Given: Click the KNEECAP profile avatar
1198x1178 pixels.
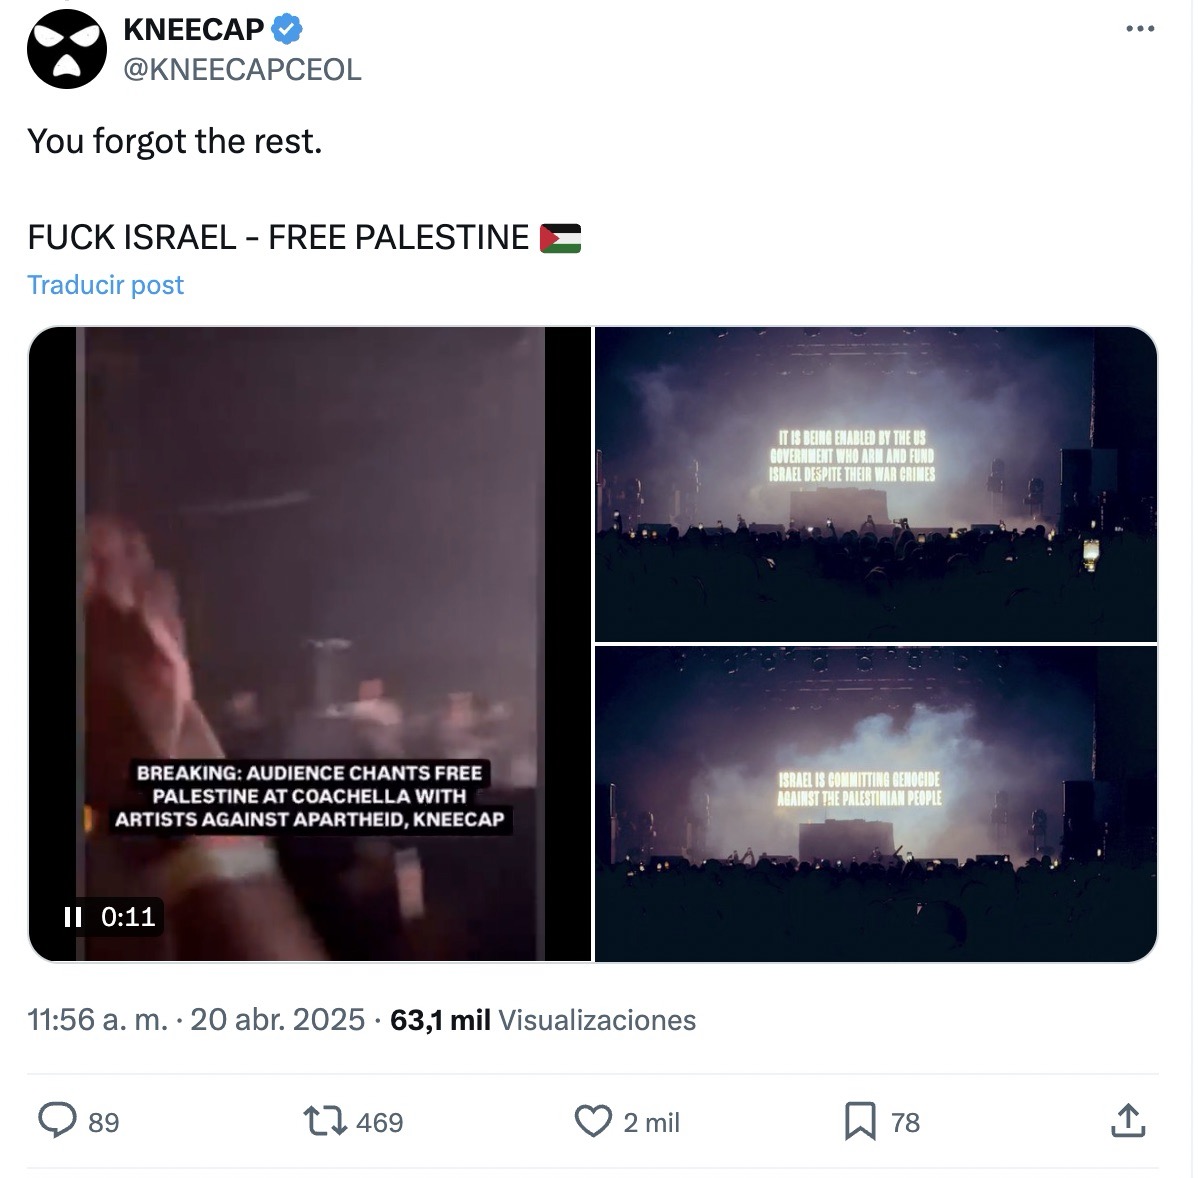Looking at the screenshot, I should coord(67,49).
